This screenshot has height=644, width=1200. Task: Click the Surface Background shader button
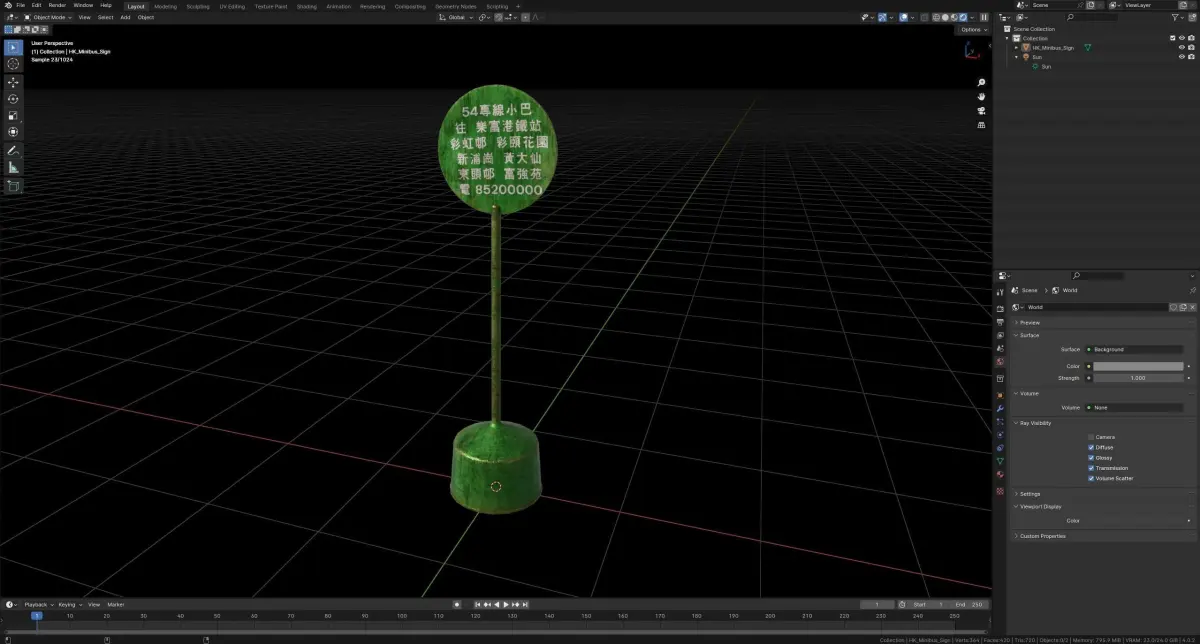[x=1136, y=349]
